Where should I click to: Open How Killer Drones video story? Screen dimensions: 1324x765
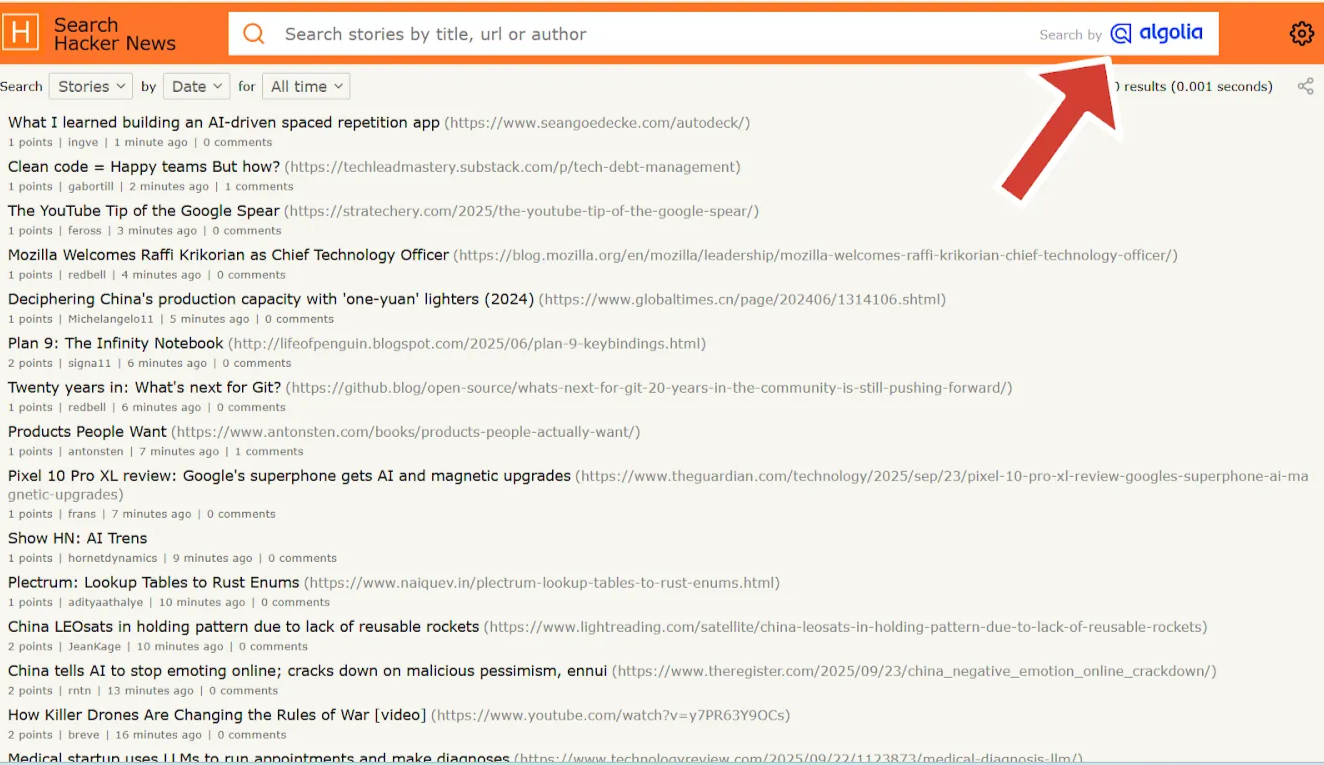[x=217, y=714]
